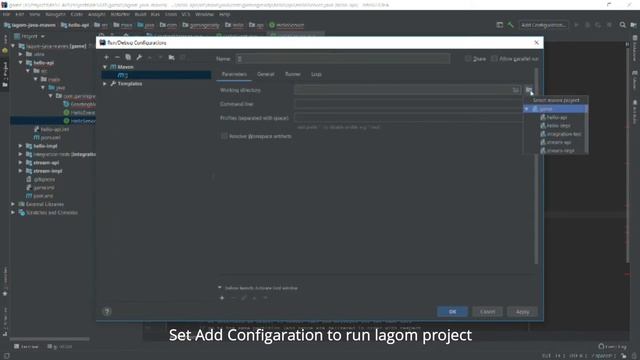Click the folder icon right of the search magnifier
The height and width of the screenshot is (360, 640).
tap(633, 25)
